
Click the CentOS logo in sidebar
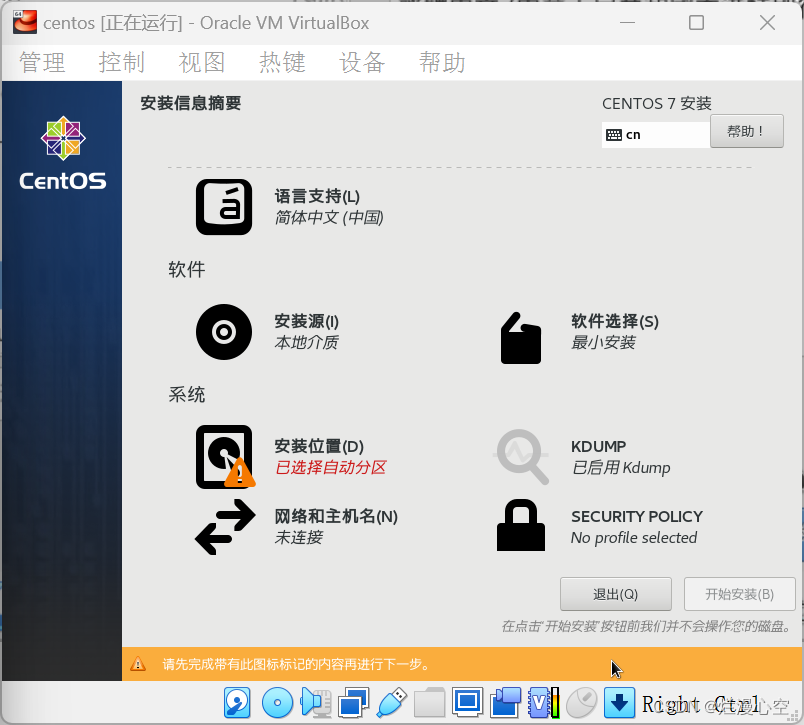click(63, 153)
